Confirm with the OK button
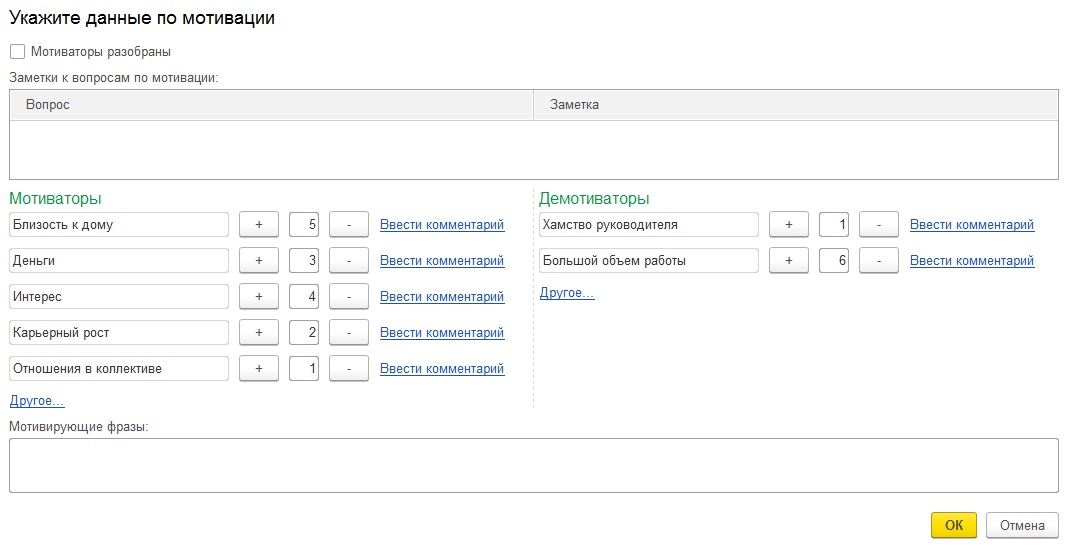The width and height of the screenshot is (1076, 547). point(953,525)
